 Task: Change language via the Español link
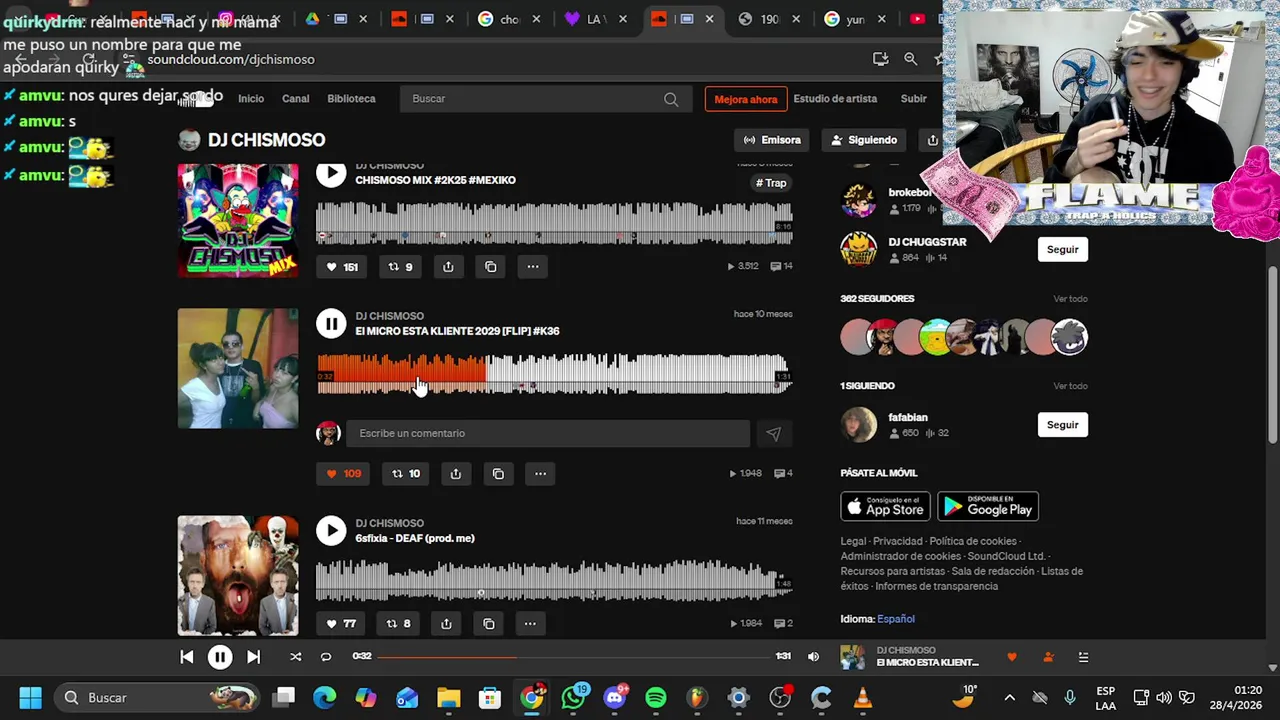[896, 619]
